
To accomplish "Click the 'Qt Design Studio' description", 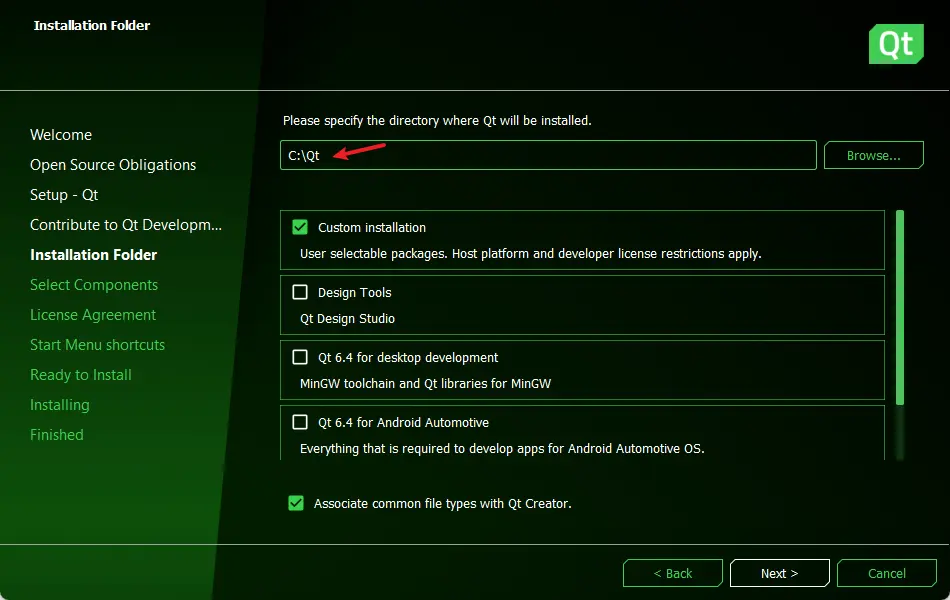I will point(348,319).
